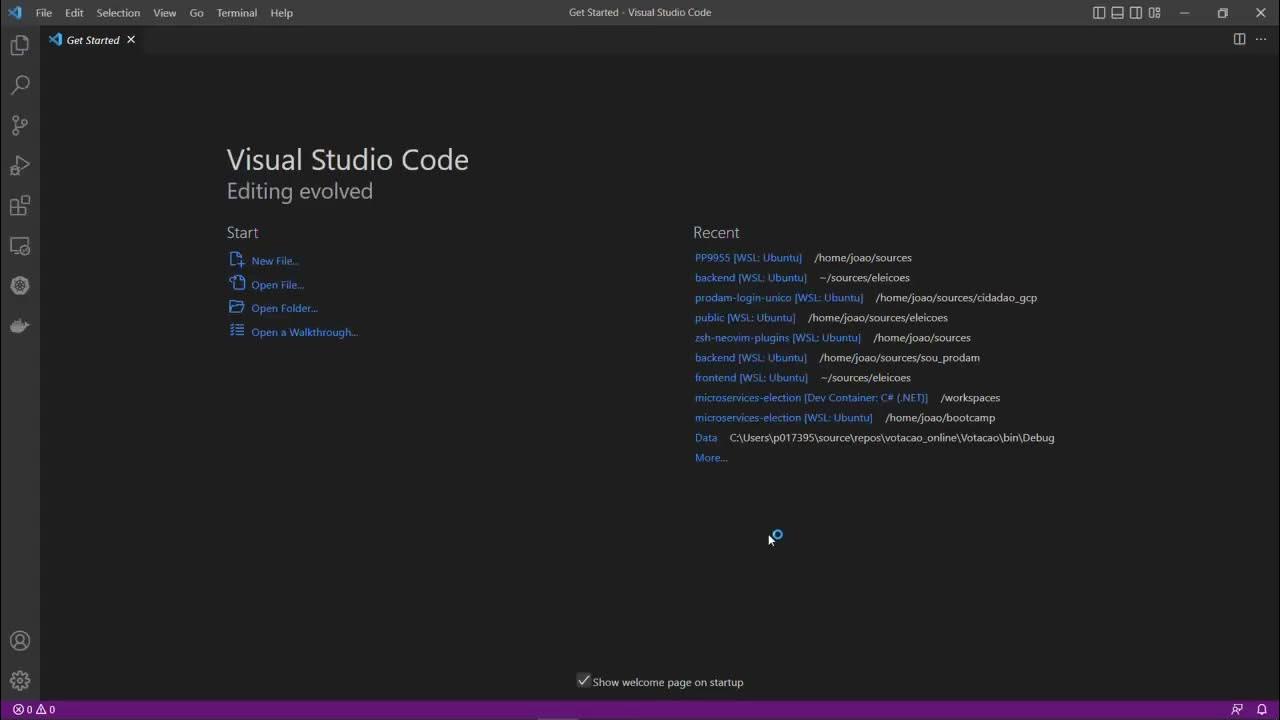This screenshot has width=1280, height=720.
Task: Open the File menu
Action: 44,13
